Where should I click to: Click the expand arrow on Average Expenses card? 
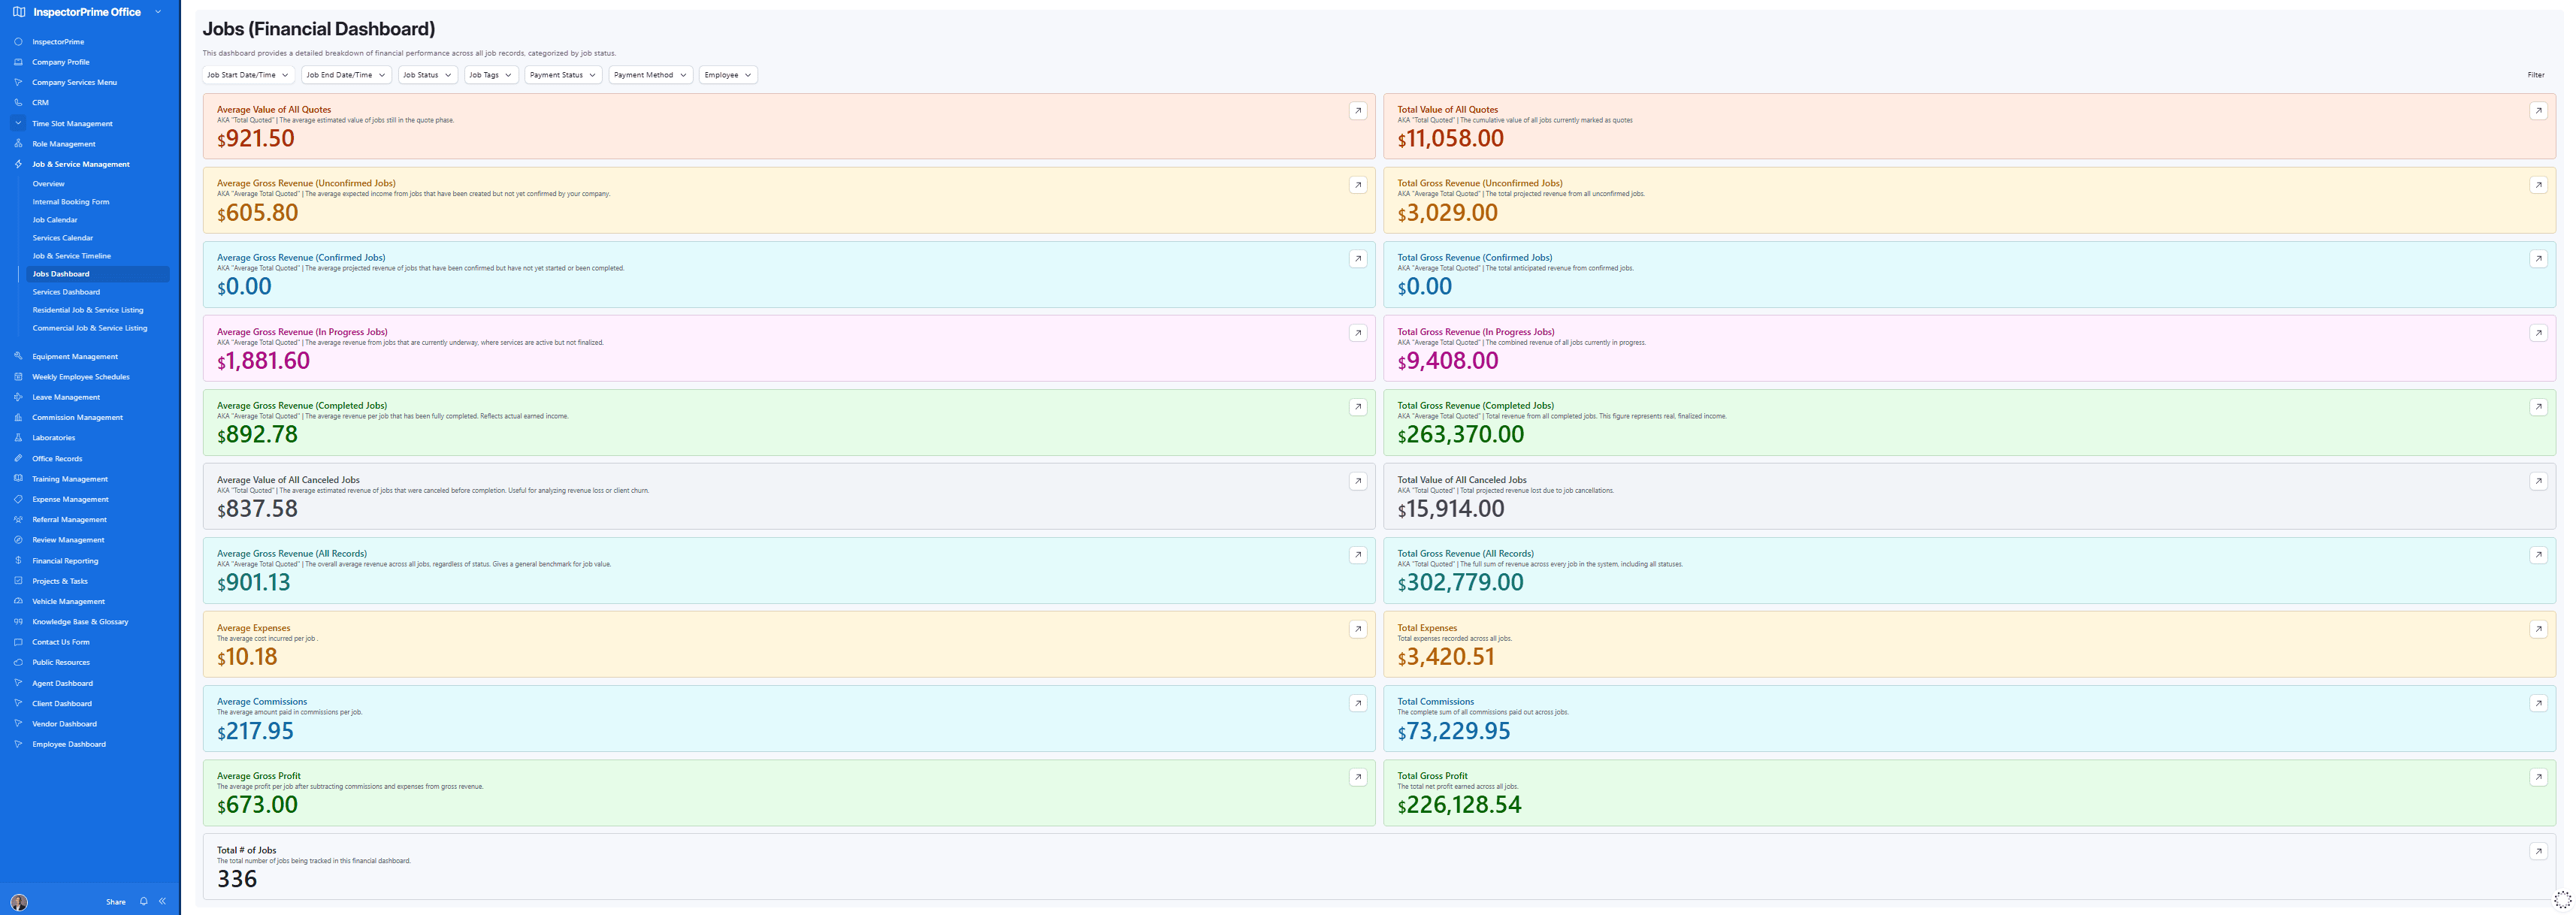pyautogui.click(x=1357, y=629)
